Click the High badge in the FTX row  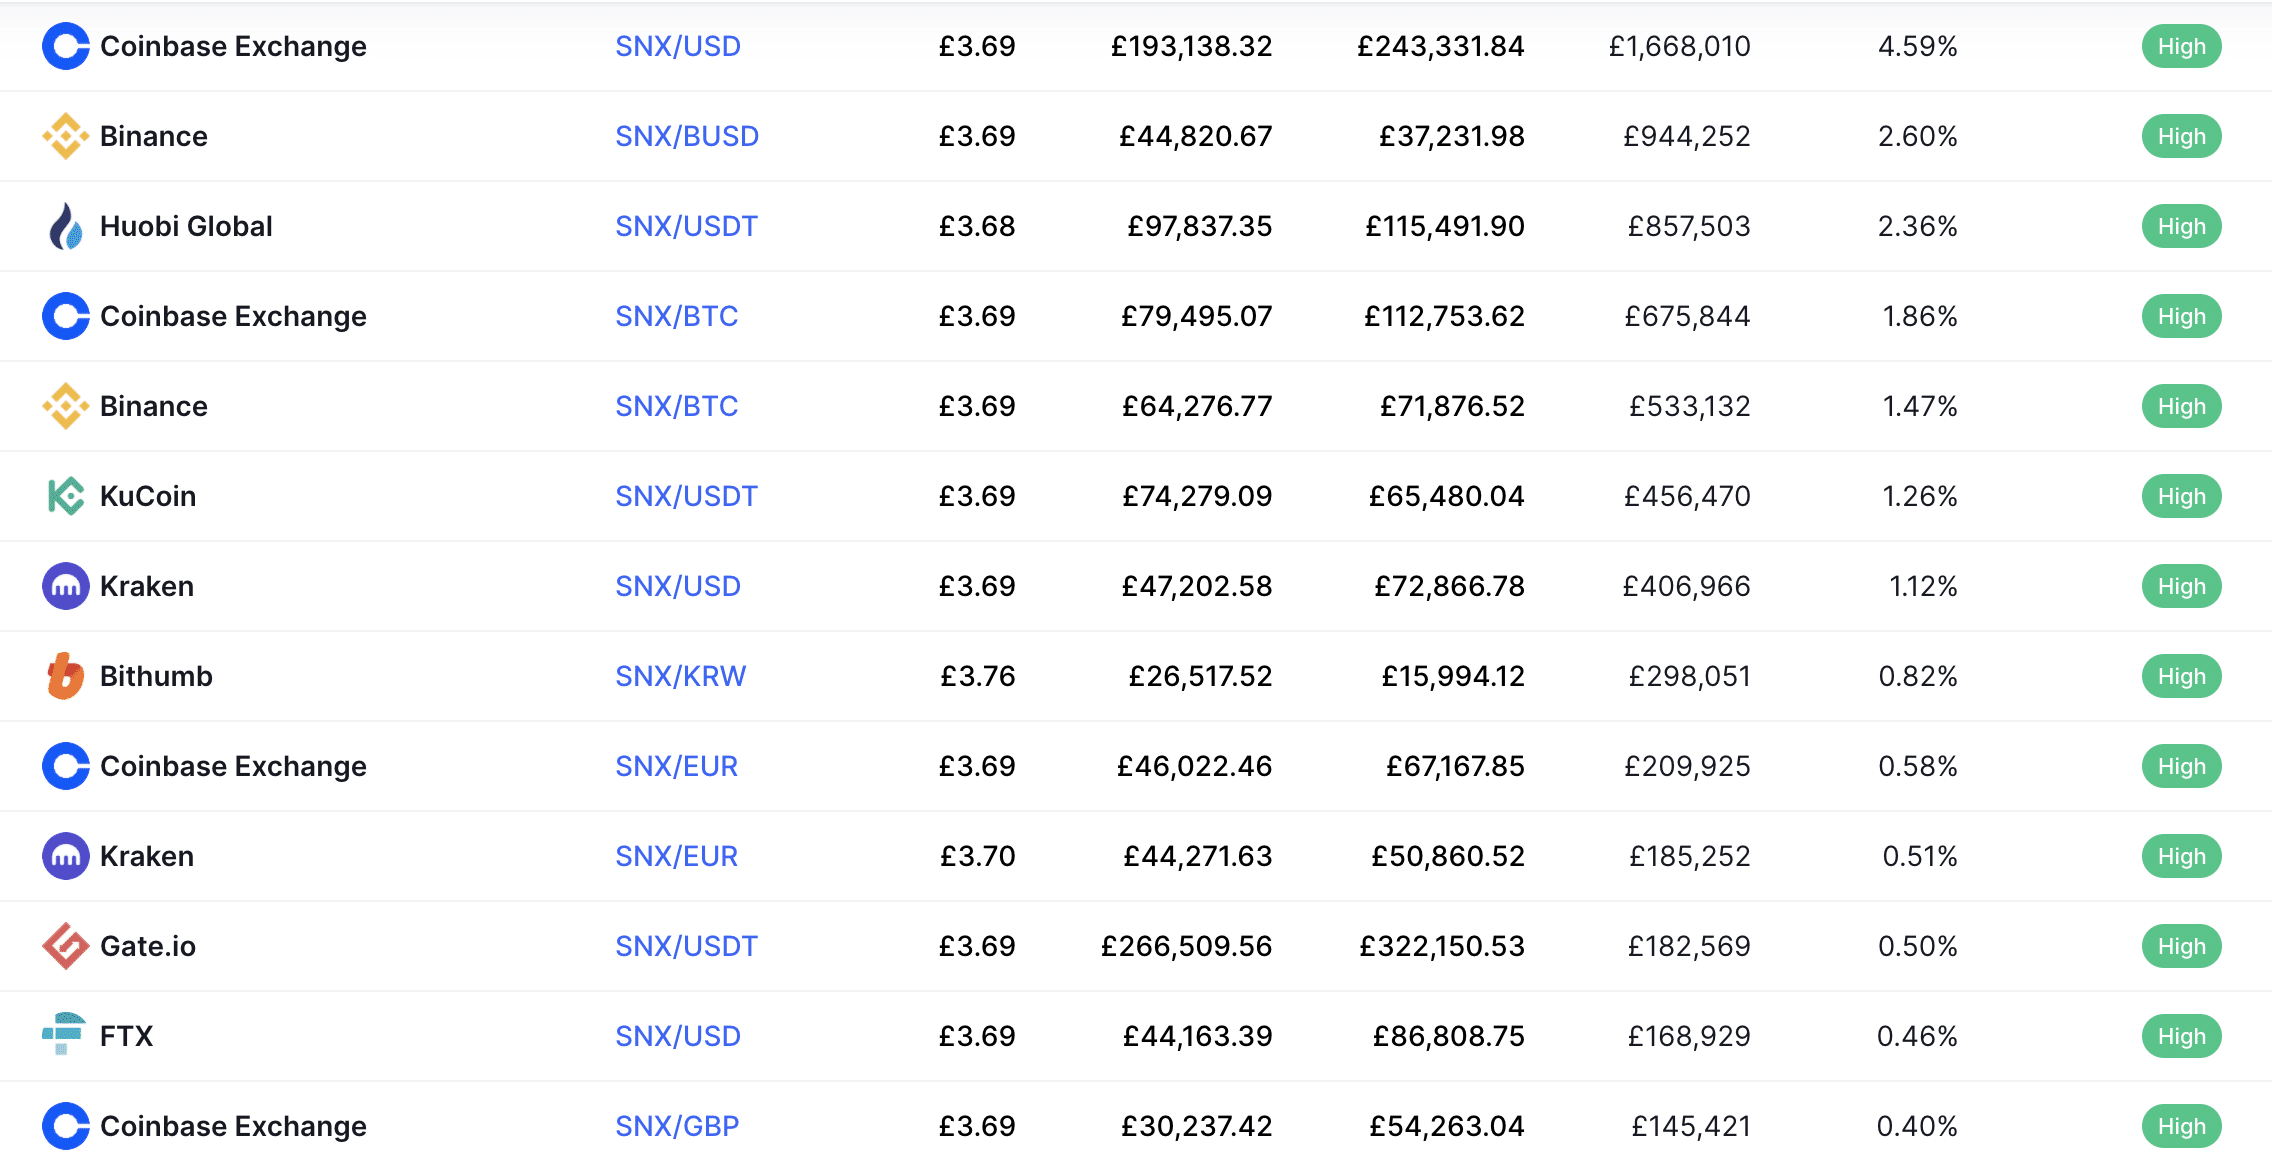coord(2181,1036)
